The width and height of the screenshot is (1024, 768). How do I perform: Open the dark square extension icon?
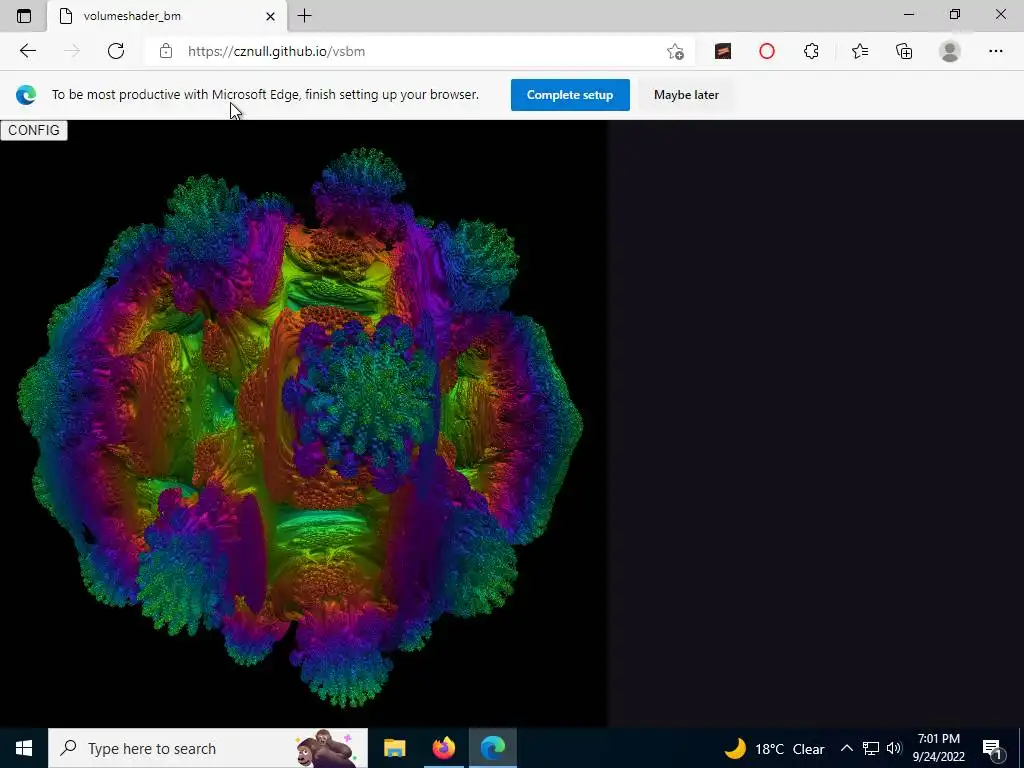point(723,51)
